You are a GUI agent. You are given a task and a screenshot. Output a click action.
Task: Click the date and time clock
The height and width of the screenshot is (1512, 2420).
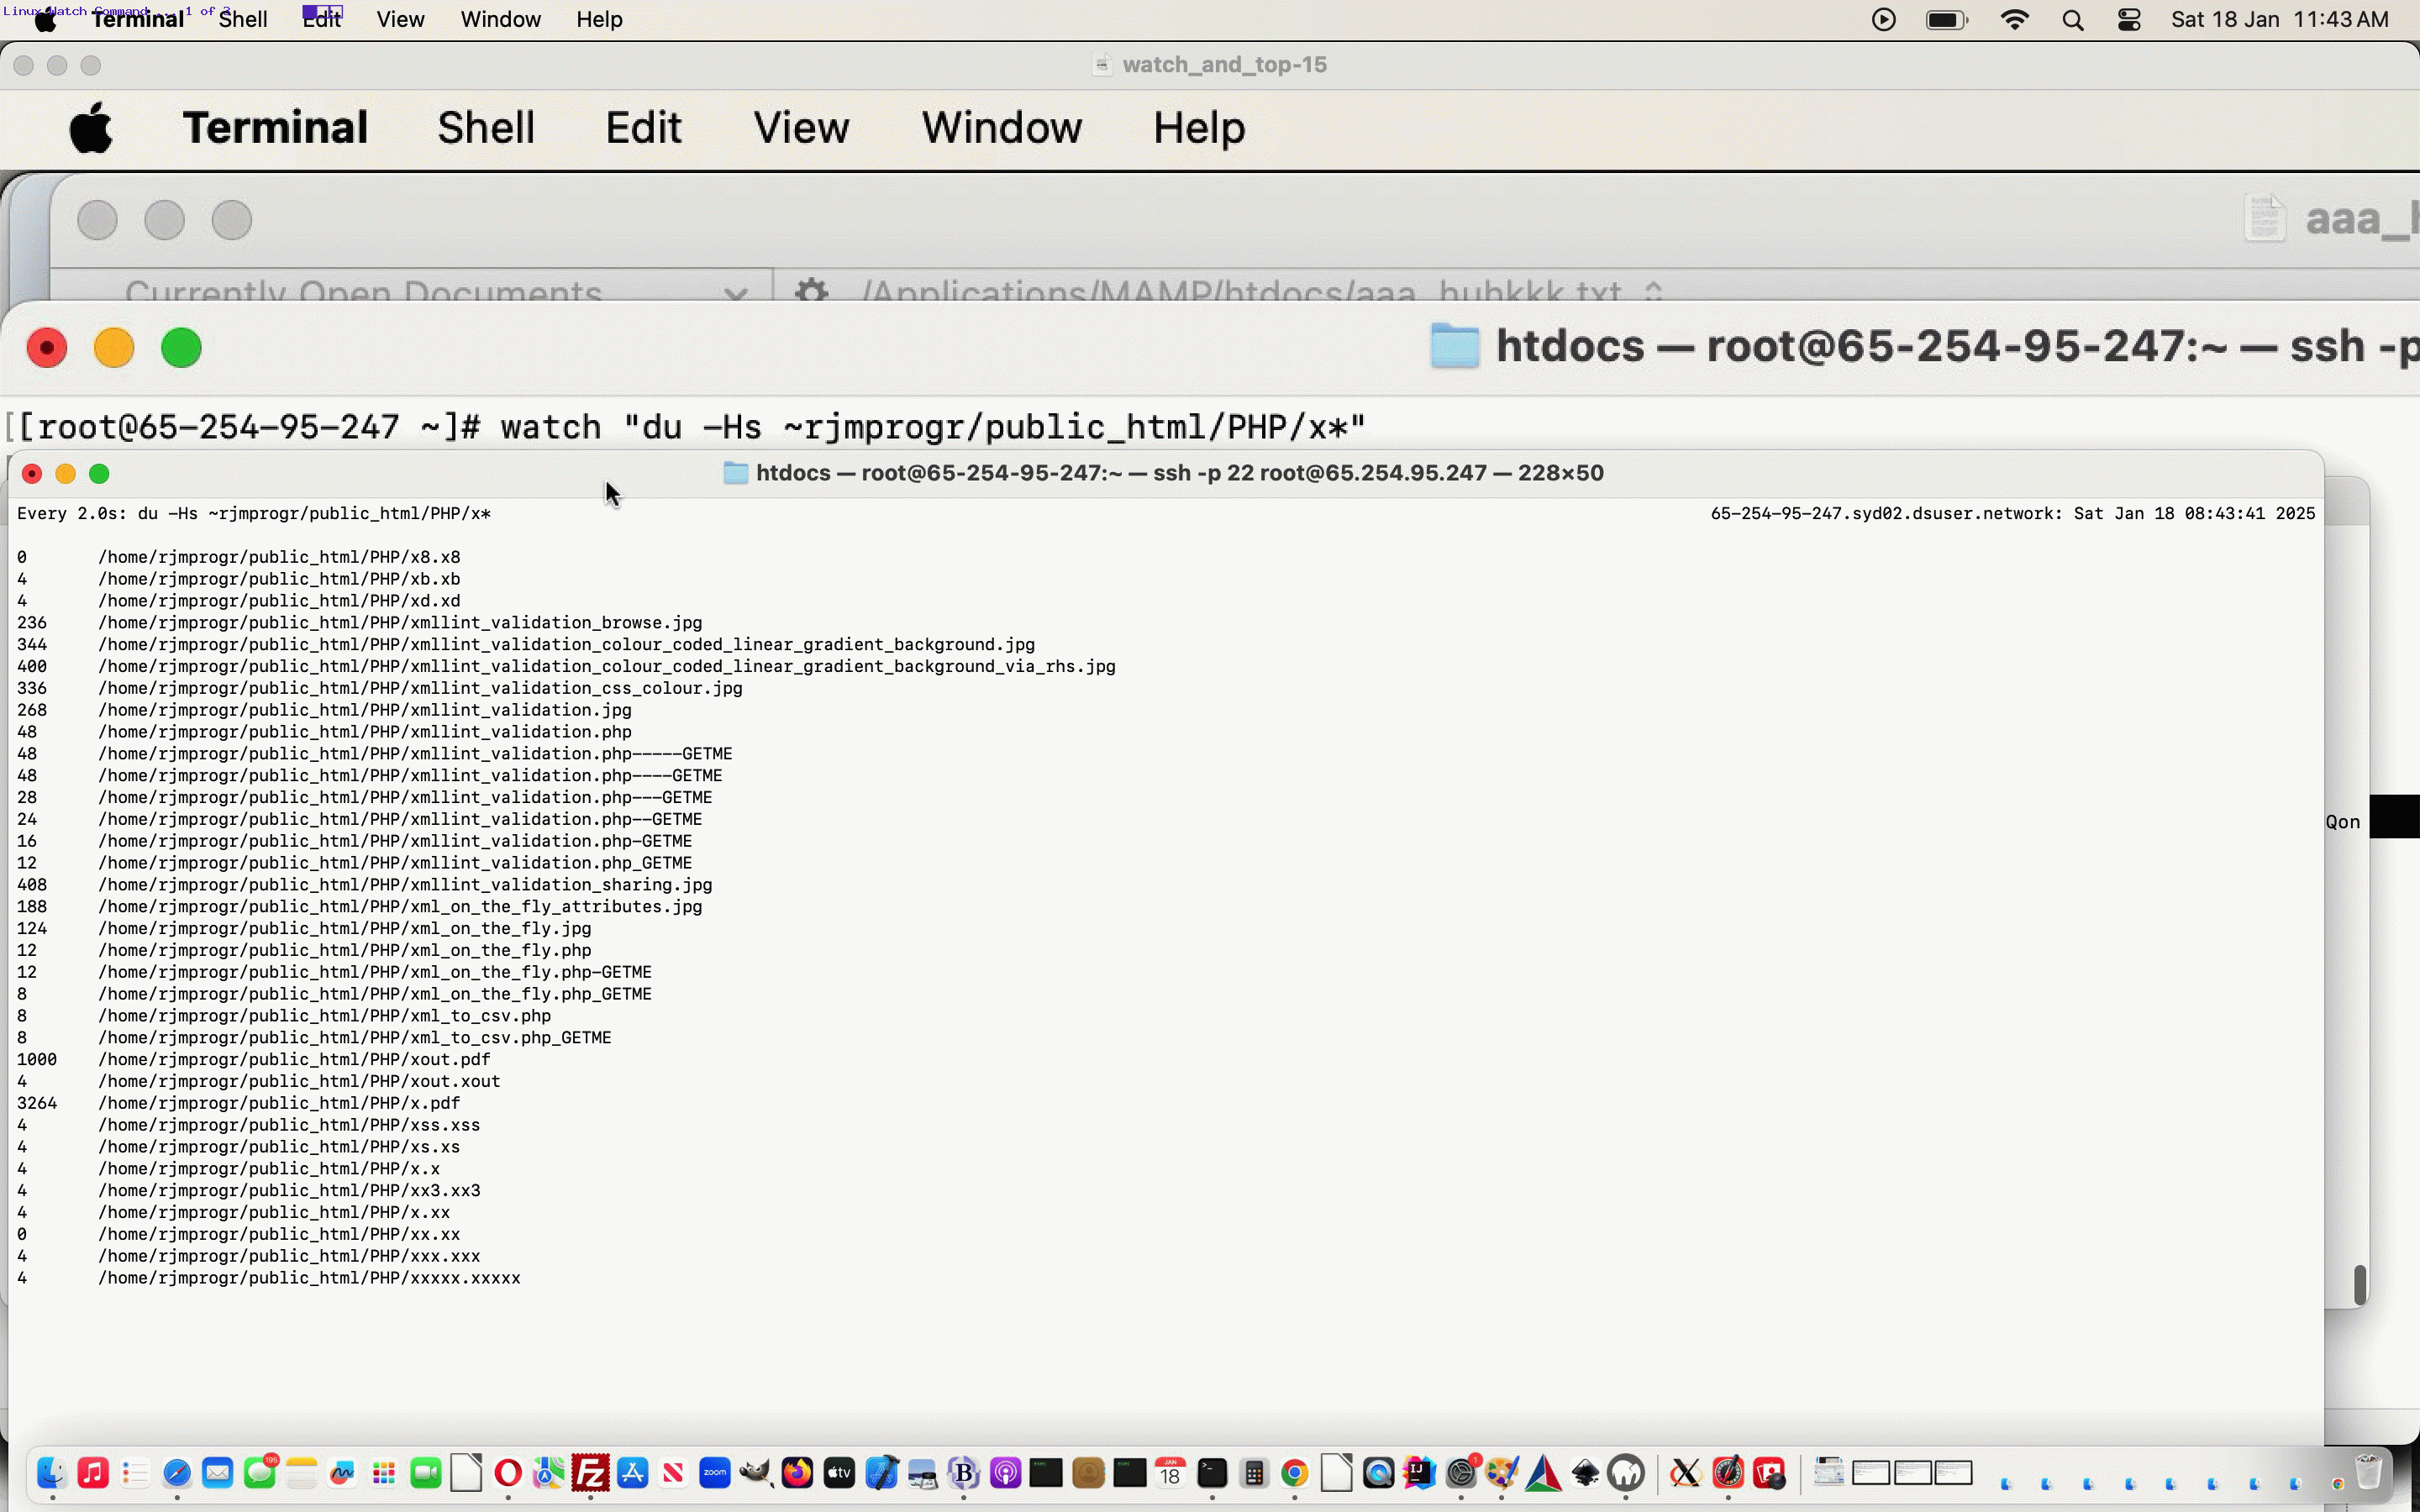pos(2279,19)
